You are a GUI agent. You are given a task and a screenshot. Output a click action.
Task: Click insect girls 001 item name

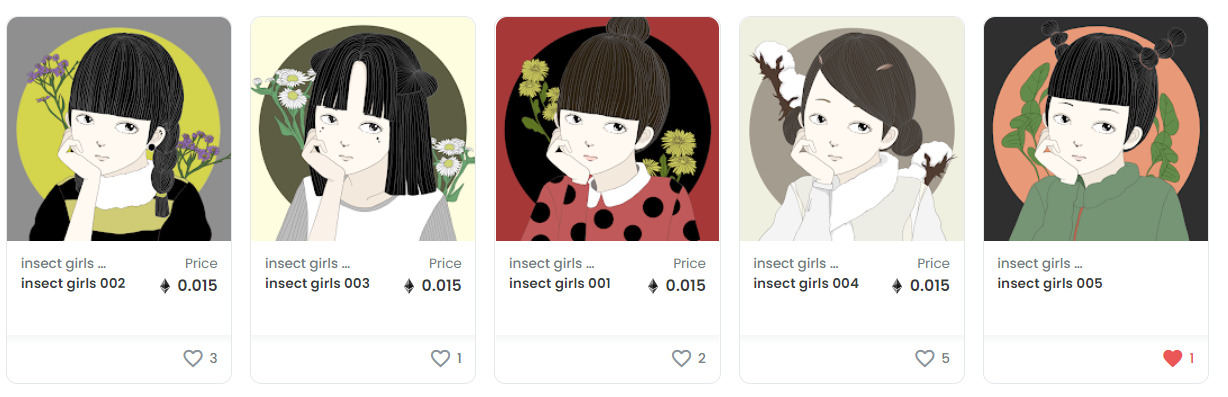(560, 283)
